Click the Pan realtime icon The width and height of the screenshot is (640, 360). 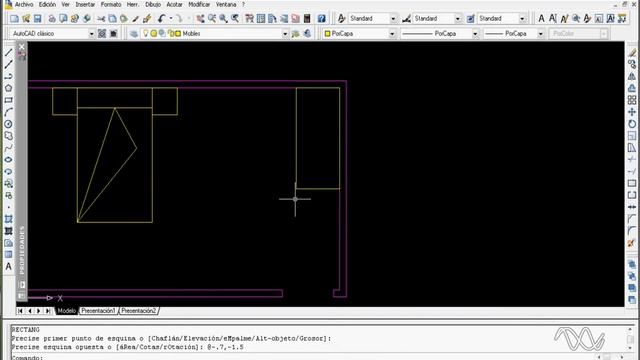(x=200, y=18)
